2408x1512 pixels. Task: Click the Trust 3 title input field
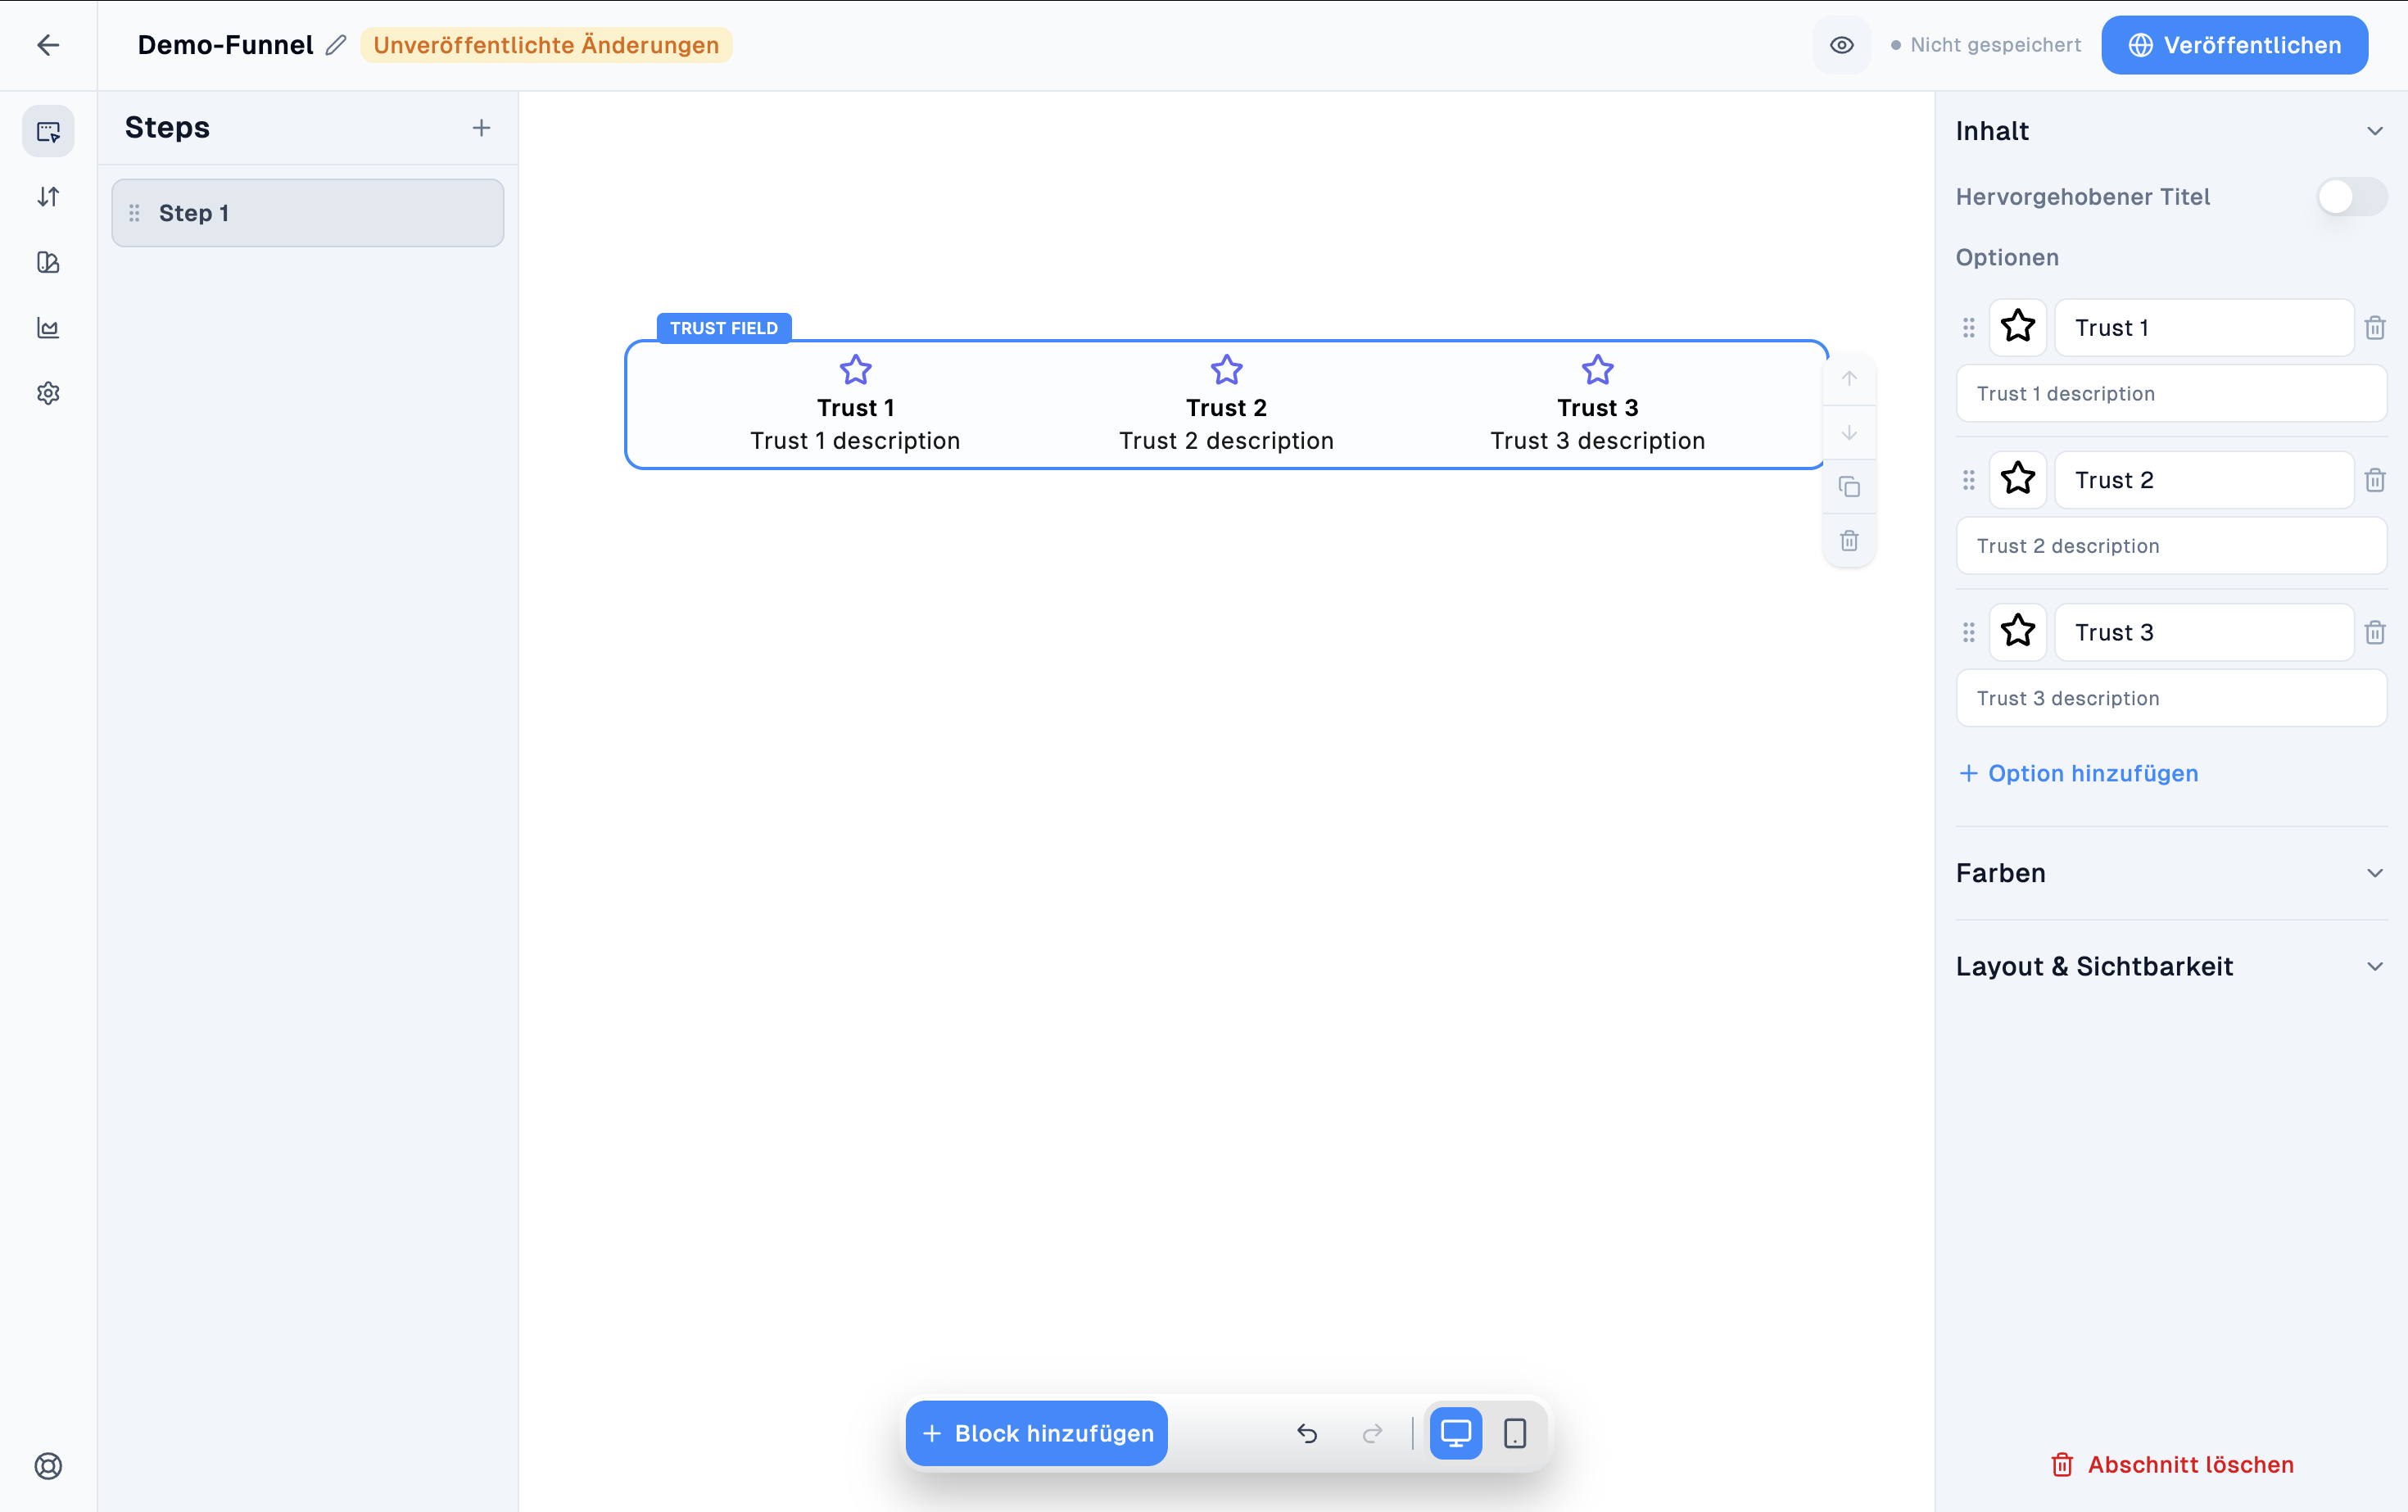pyautogui.click(x=2203, y=632)
